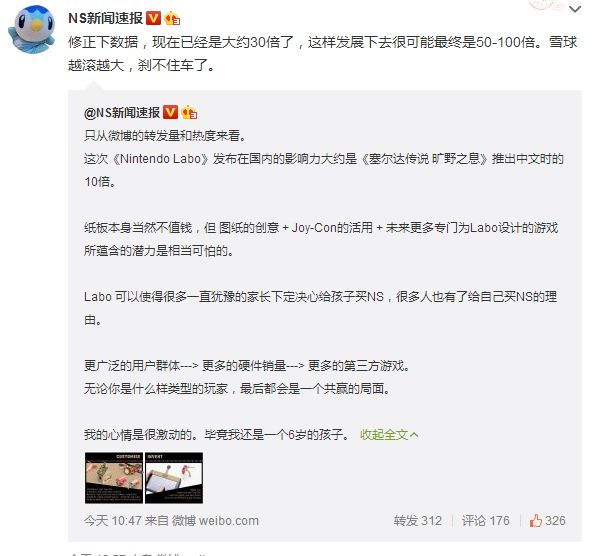Open NS新闻速报 author name at top

click(105, 18)
